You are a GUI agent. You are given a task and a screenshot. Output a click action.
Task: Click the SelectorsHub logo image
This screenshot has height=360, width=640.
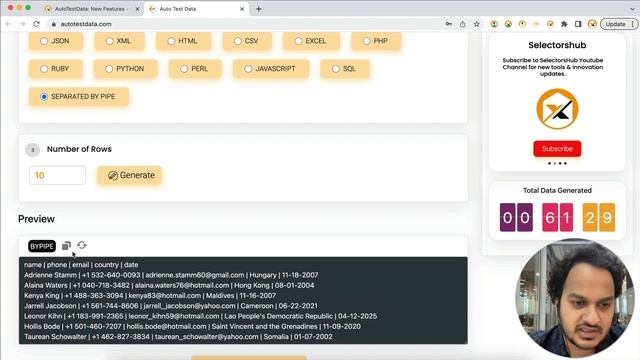557,109
